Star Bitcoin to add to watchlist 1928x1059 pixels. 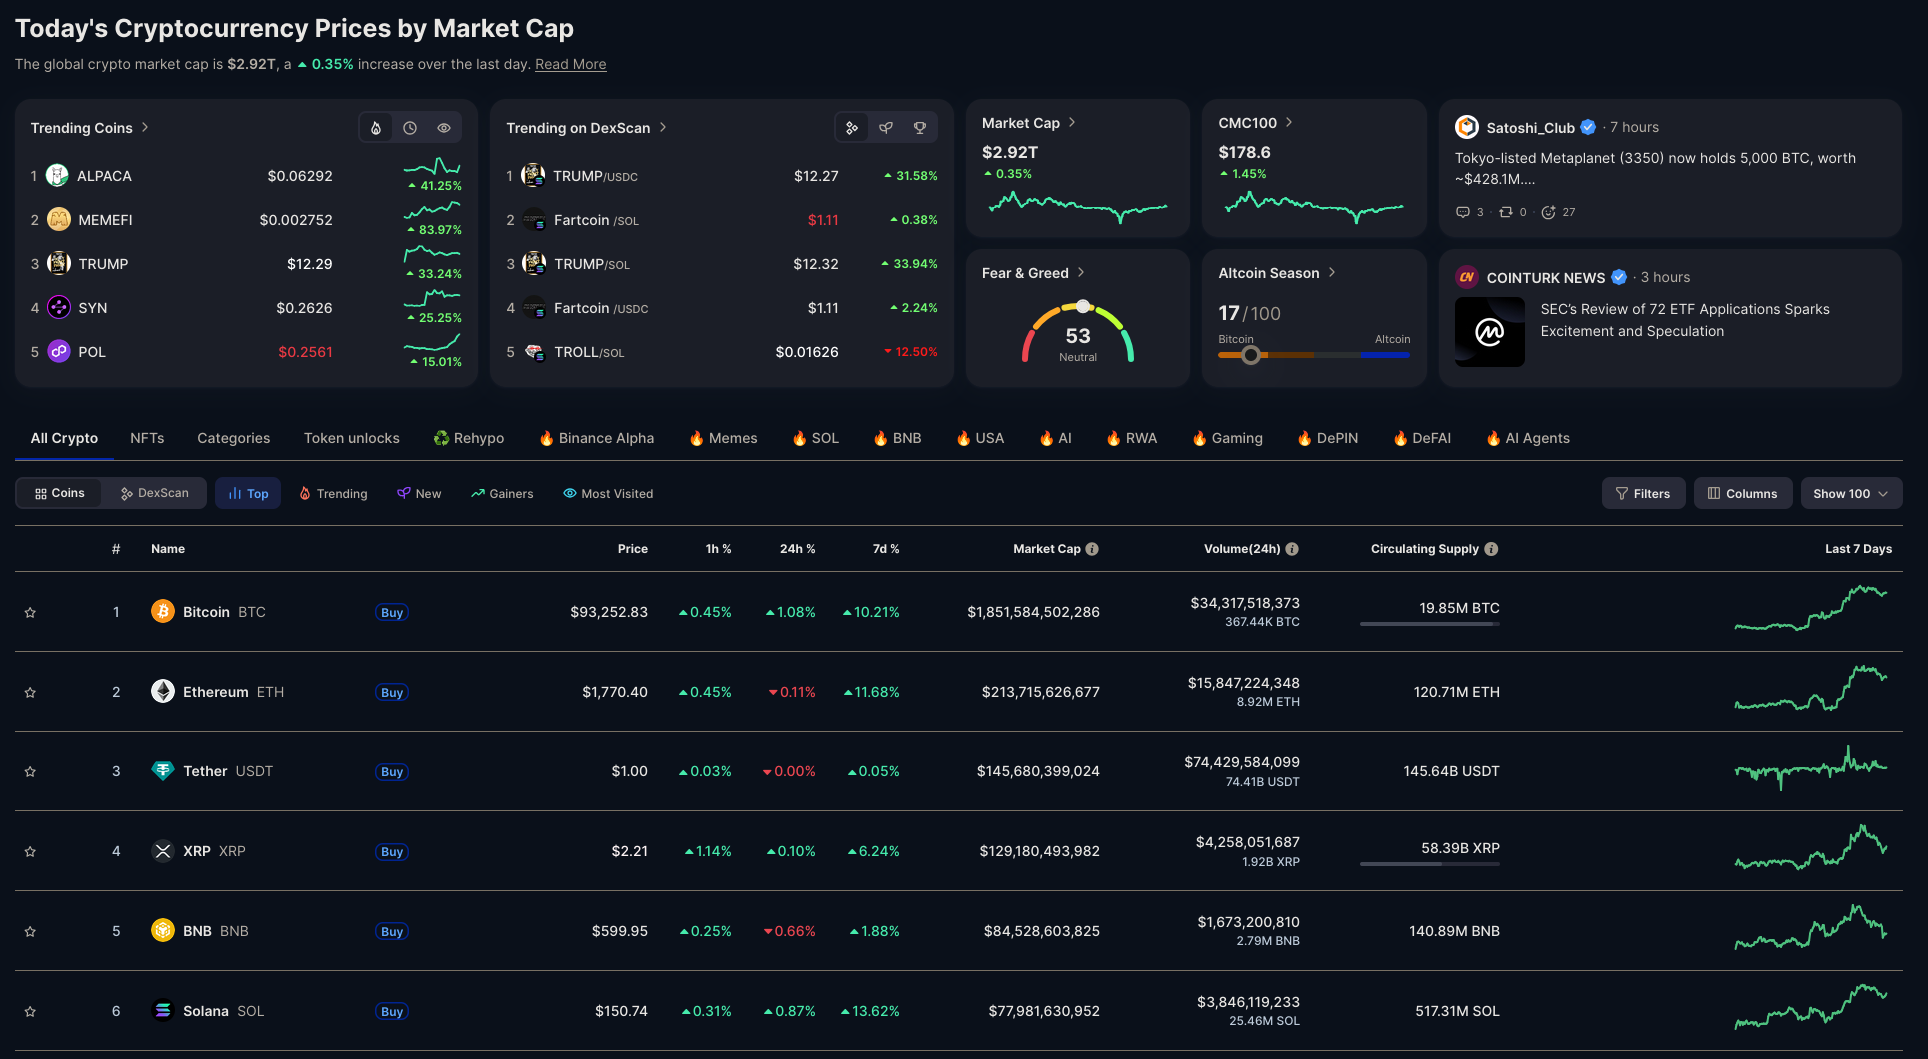(30, 612)
